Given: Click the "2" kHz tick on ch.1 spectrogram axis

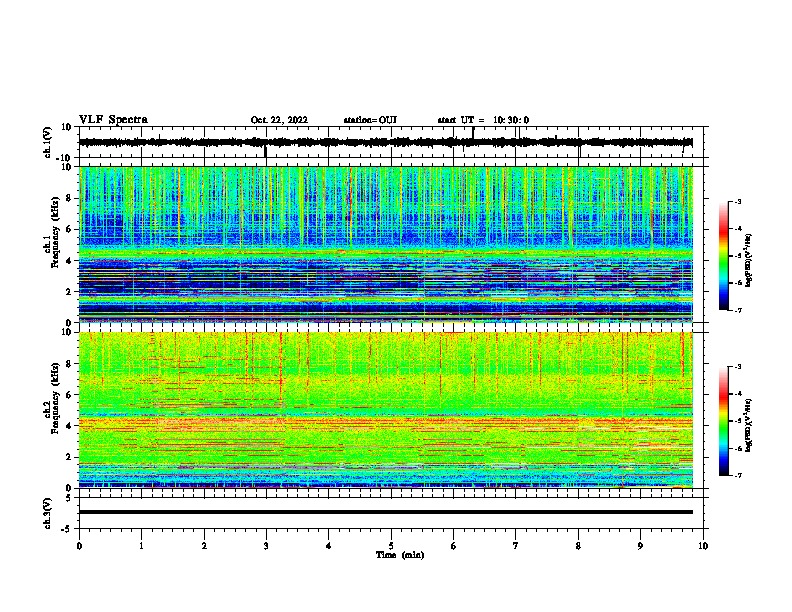Looking at the screenshot, I should (69, 291).
